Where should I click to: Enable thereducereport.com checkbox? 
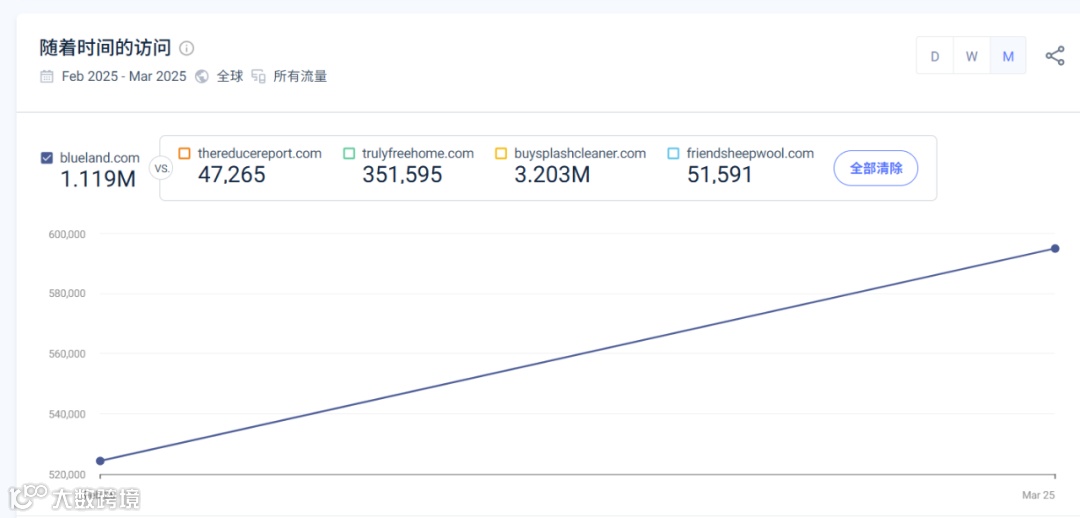[184, 154]
